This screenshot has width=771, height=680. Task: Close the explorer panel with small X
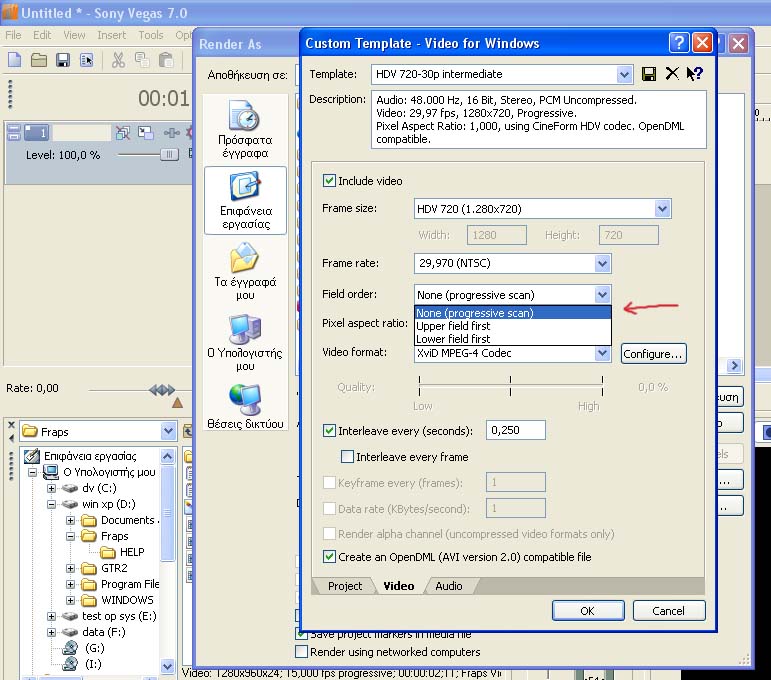pos(11,424)
